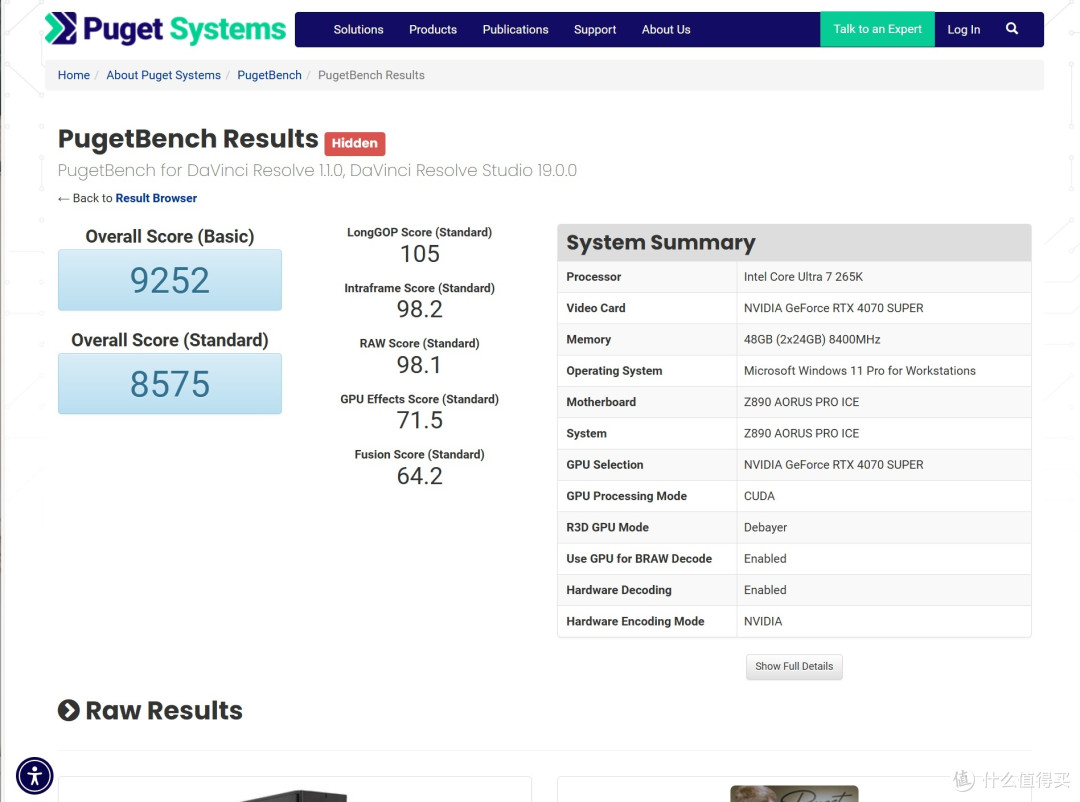1080x802 pixels.
Task: Click the Processor row label
Action: pyautogui.click(x=593, y=277)
